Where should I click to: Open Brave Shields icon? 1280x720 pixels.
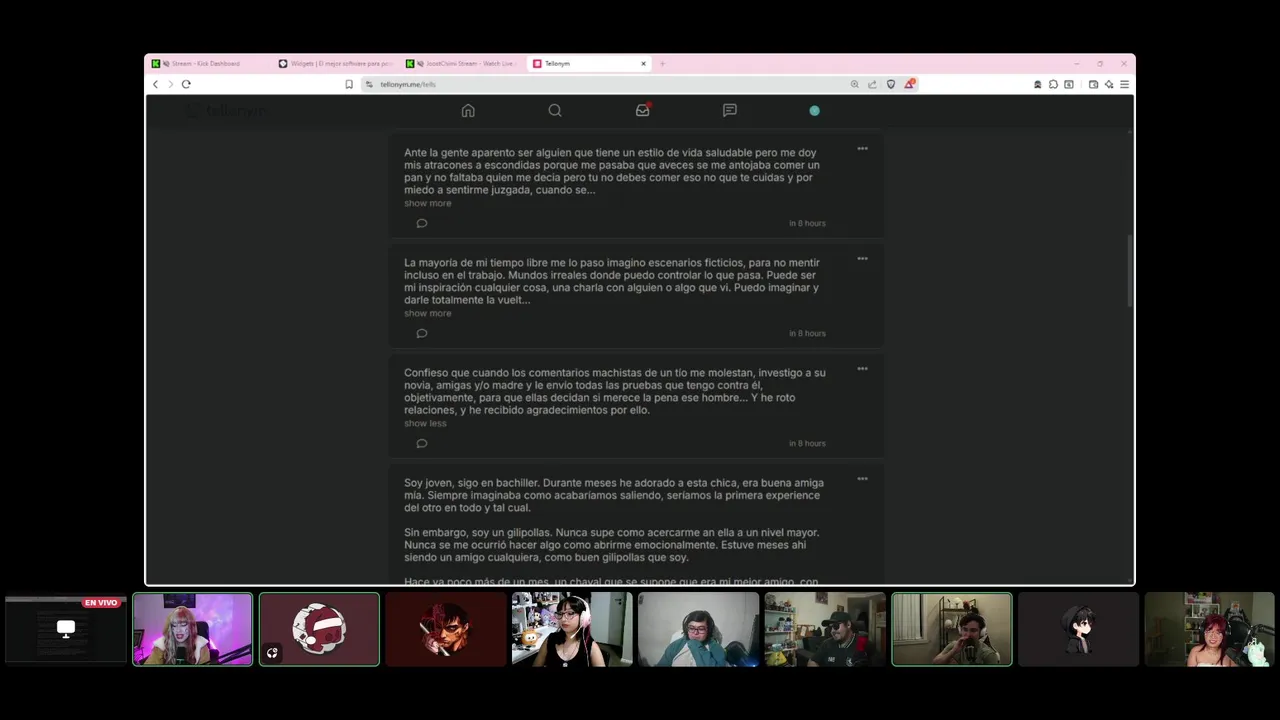pyautogui.click(x=891, y=84)
